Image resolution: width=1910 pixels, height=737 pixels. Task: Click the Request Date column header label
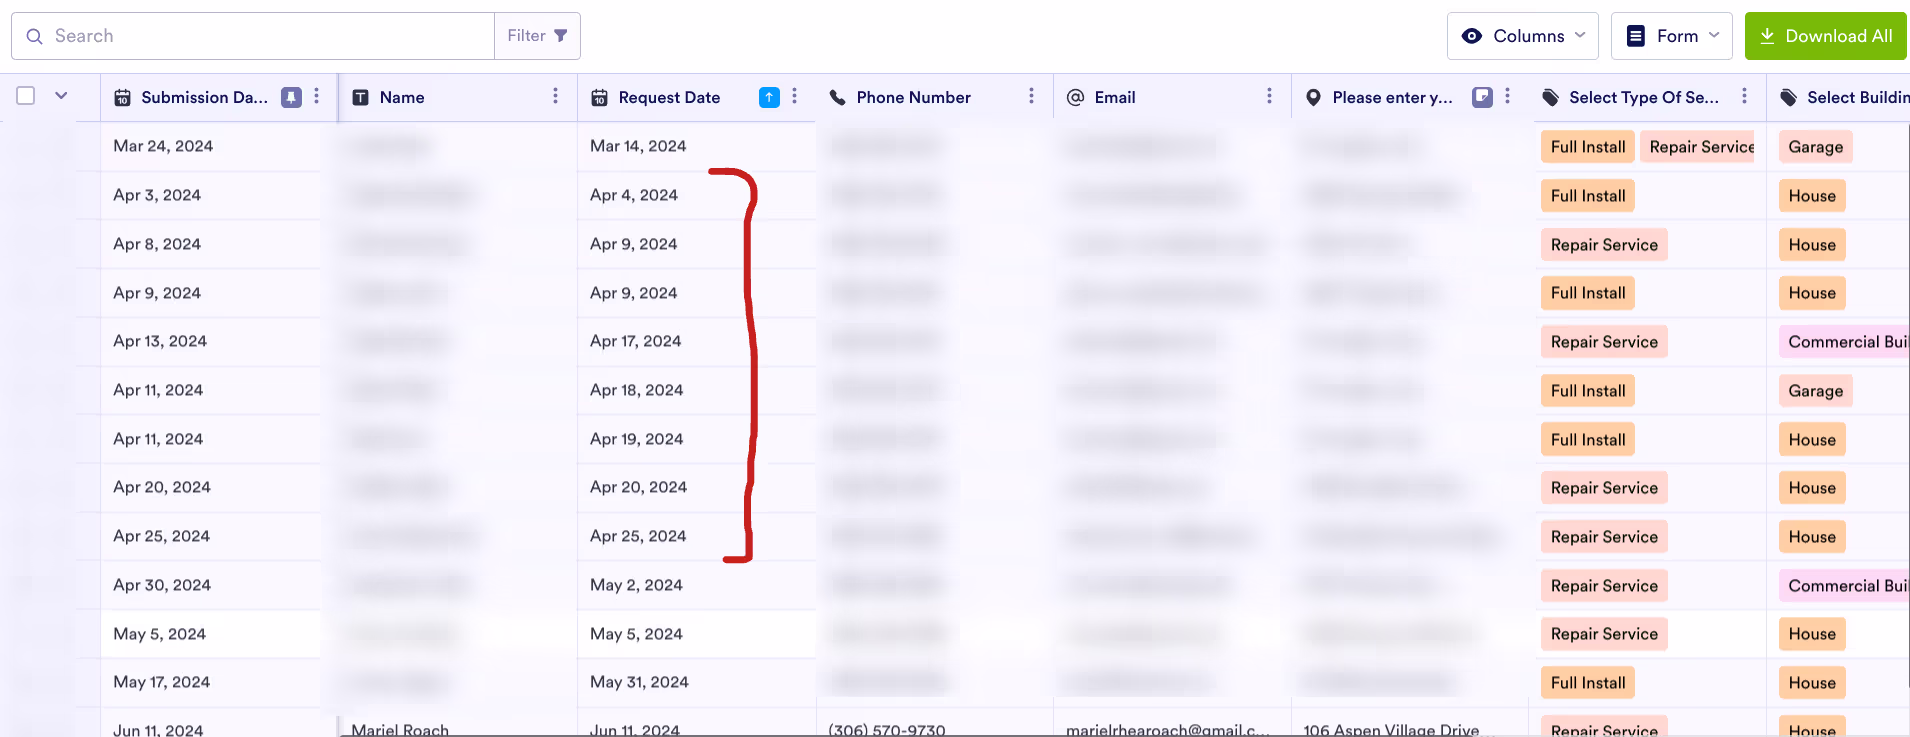click(669, 97)
